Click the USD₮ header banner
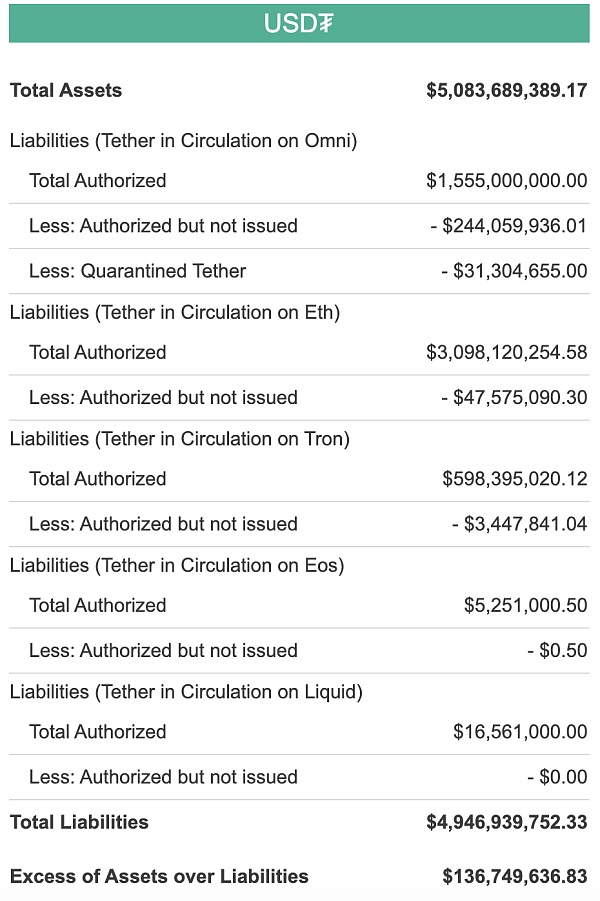This screenshot has width=600, height=901. point(299,23)
